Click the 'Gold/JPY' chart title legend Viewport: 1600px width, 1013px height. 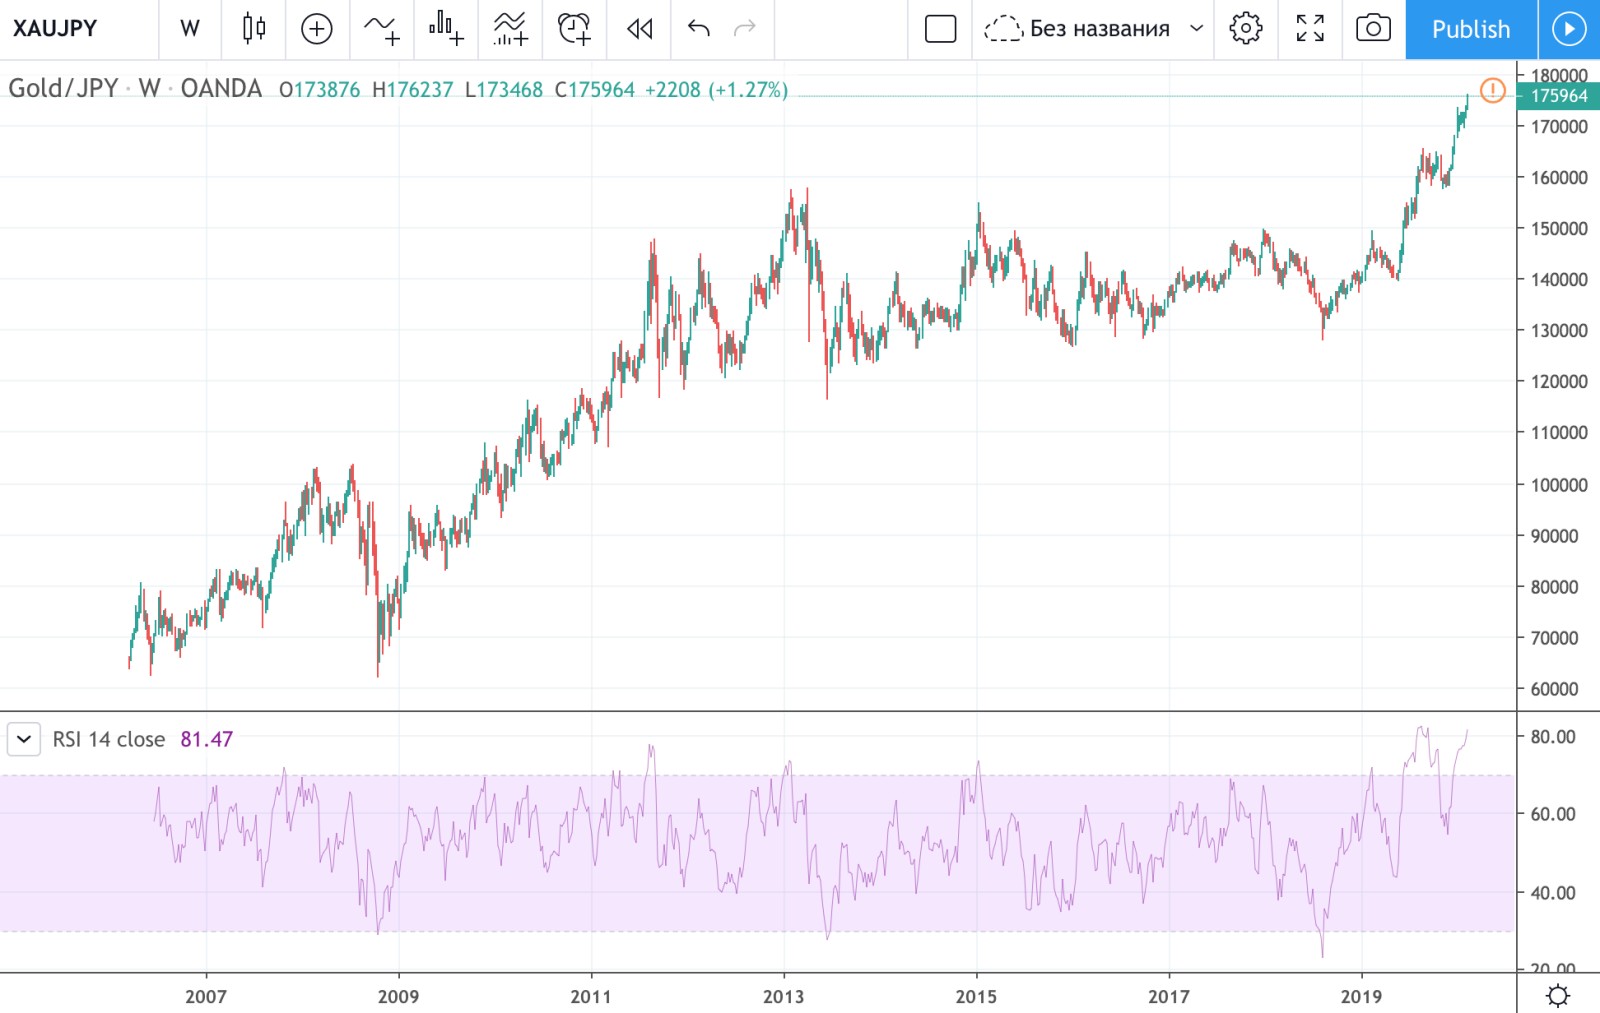click(63, 89)
